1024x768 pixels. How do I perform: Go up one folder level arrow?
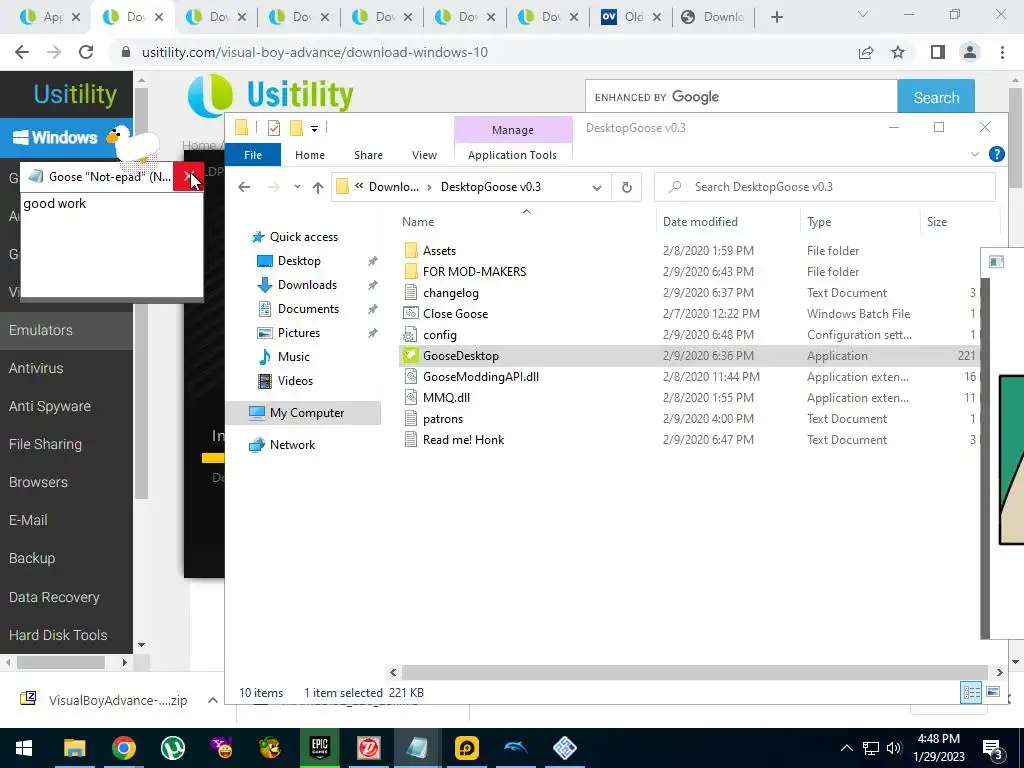click(317, 187)
